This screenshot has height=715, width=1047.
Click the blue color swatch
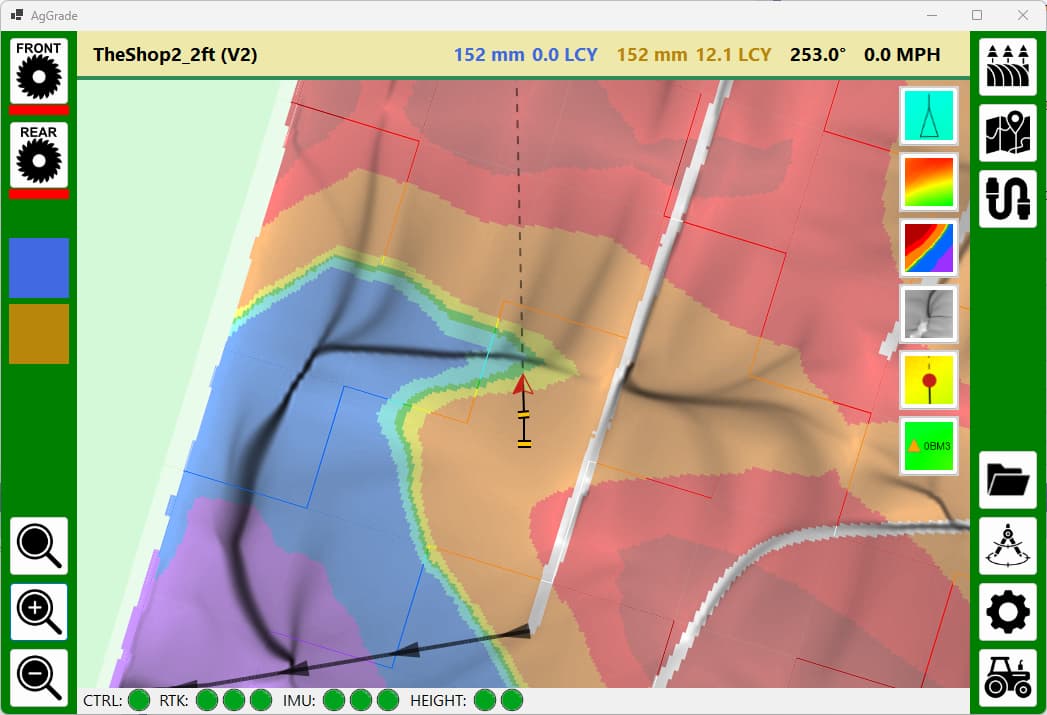(39, 267)
